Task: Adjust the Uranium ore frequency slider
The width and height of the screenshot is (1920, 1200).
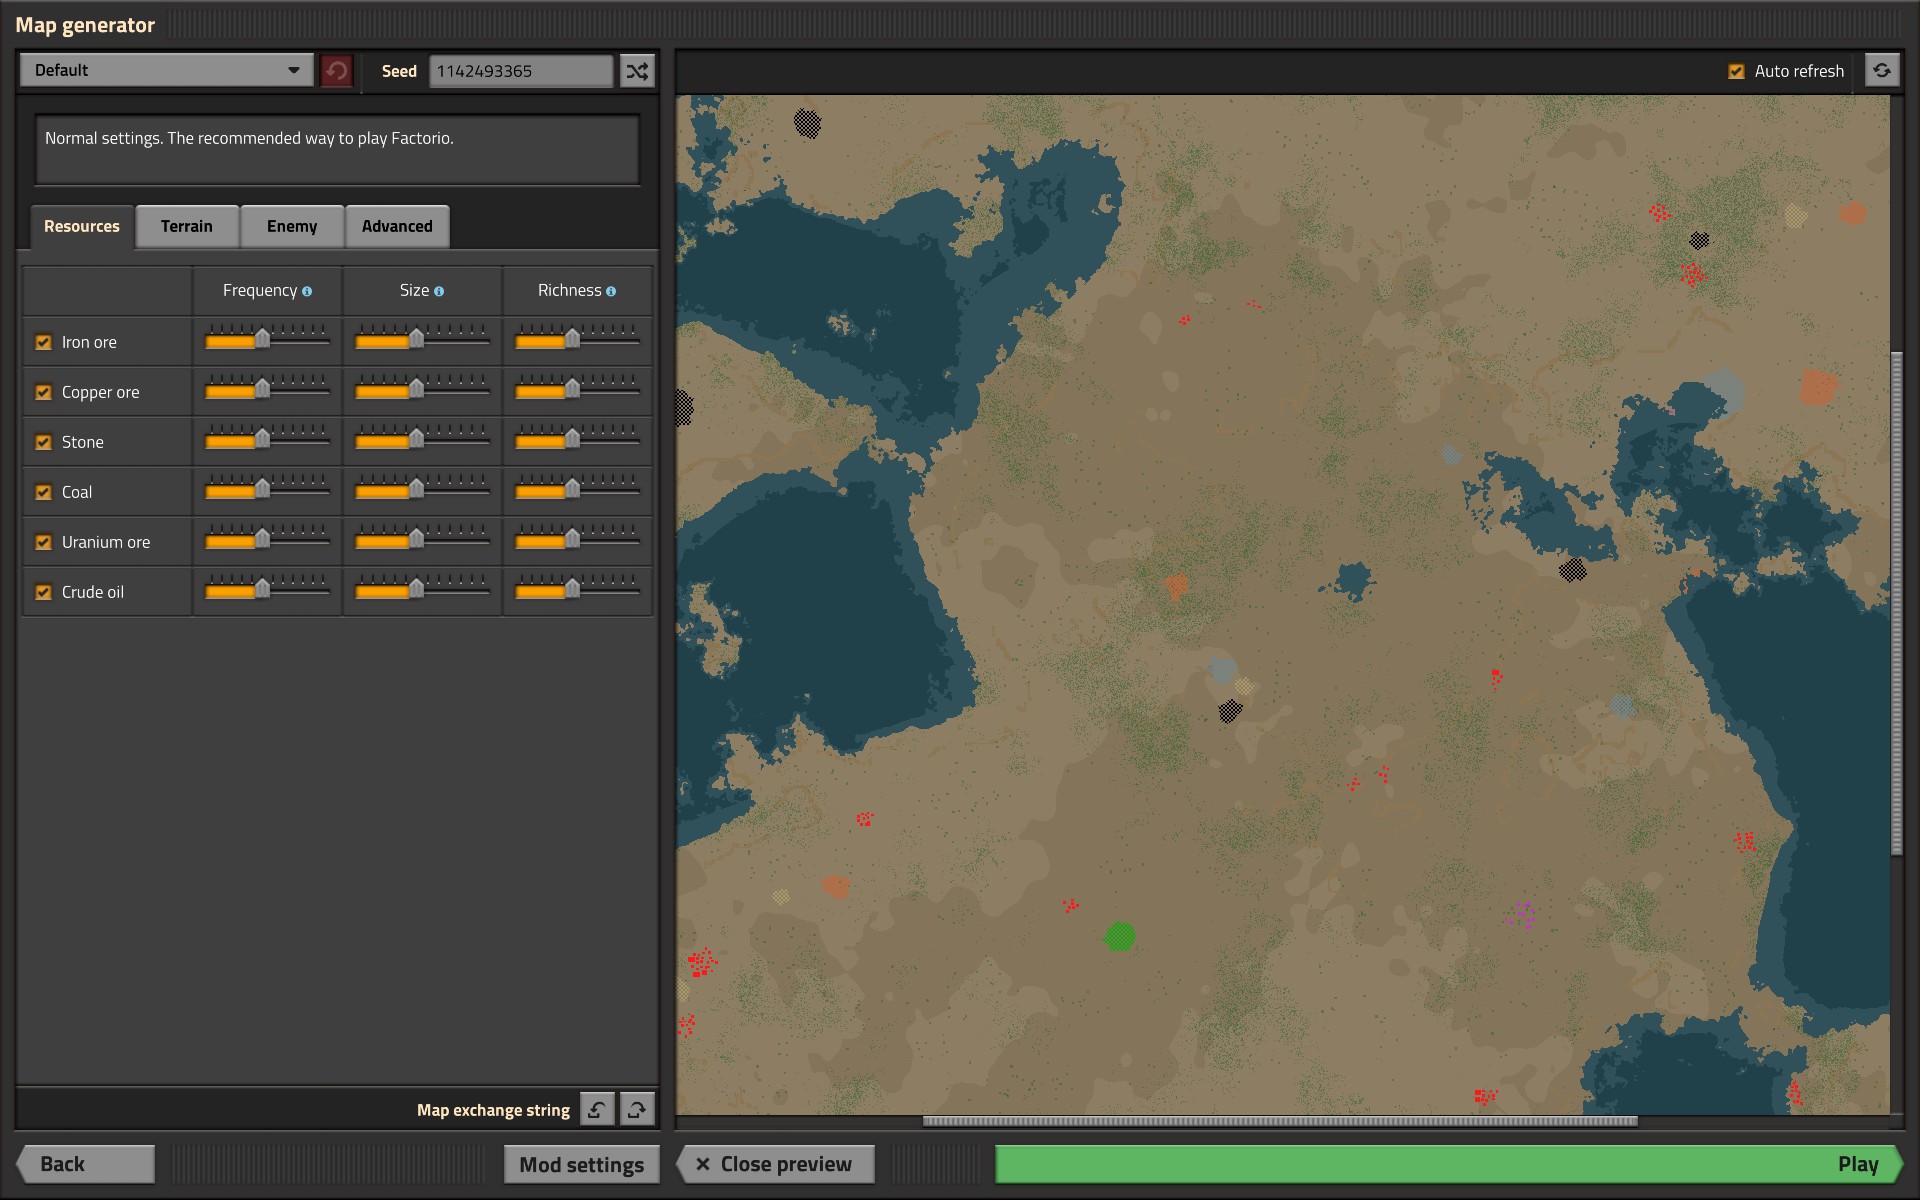Action: coord(267,540)
